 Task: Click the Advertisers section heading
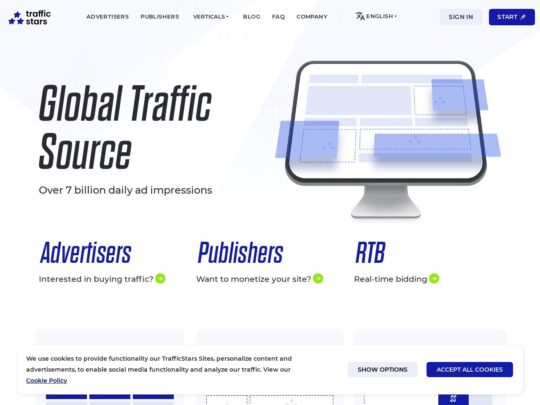pos(85,252)
